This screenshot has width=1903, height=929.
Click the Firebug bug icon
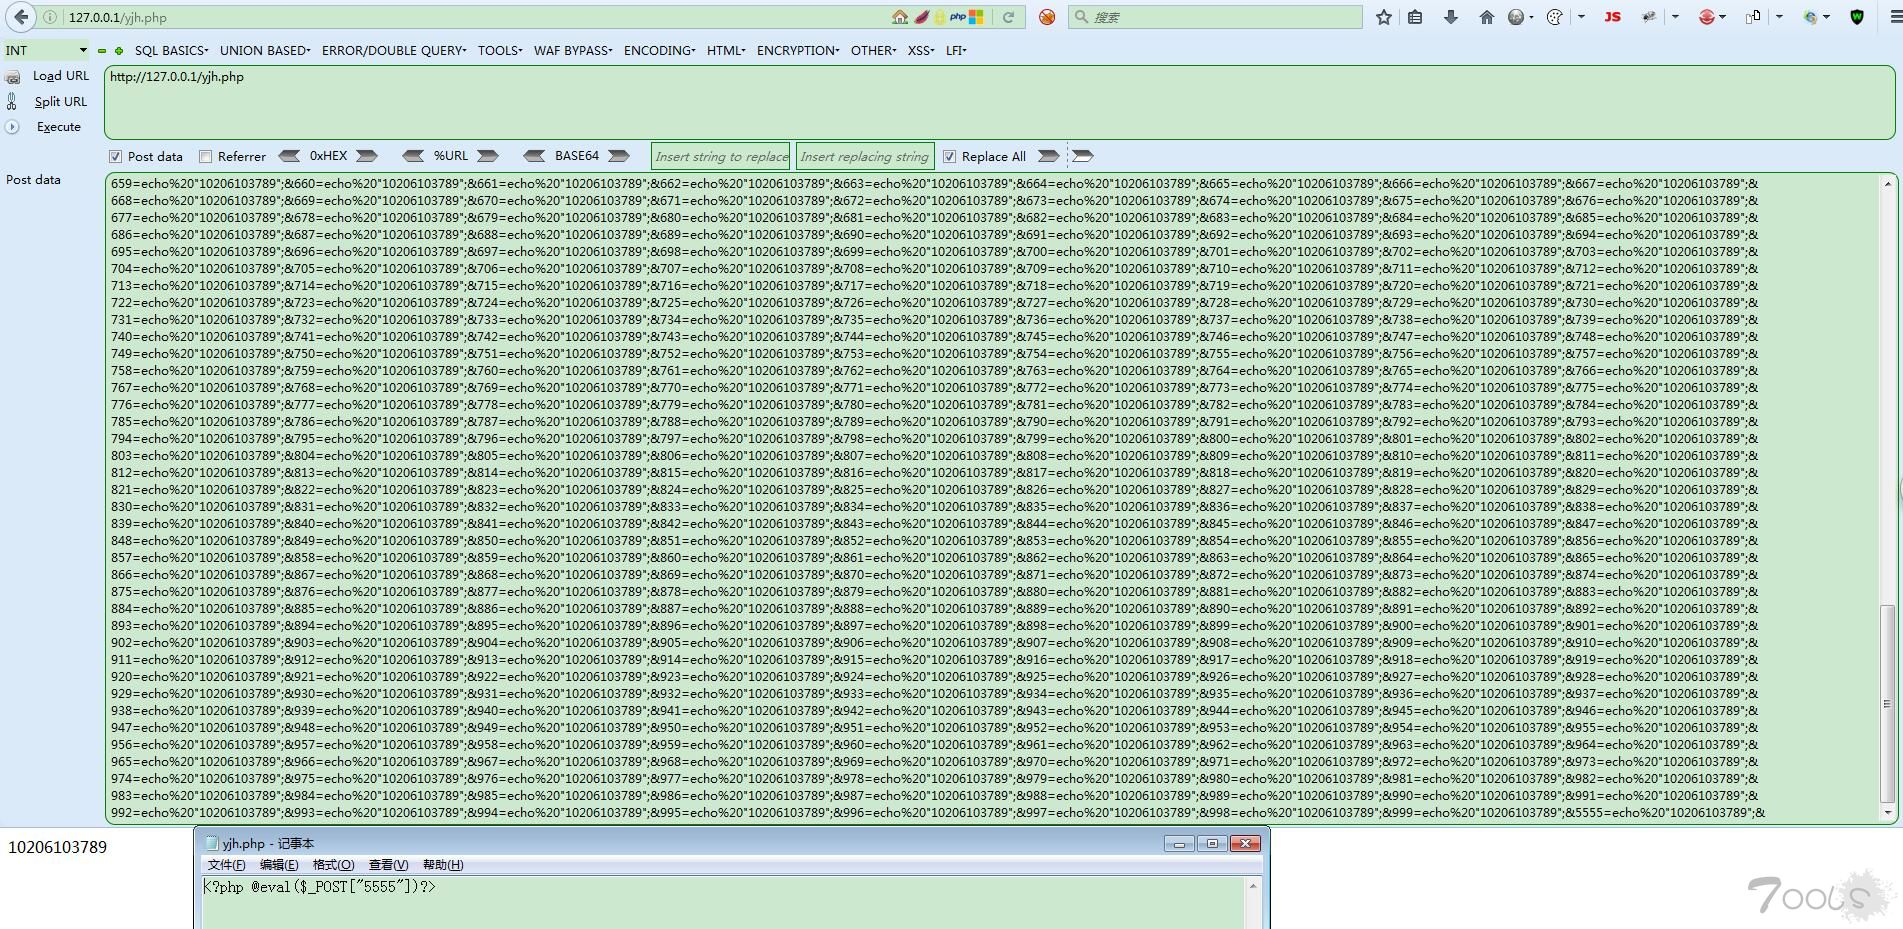[x=1649, y=17]
